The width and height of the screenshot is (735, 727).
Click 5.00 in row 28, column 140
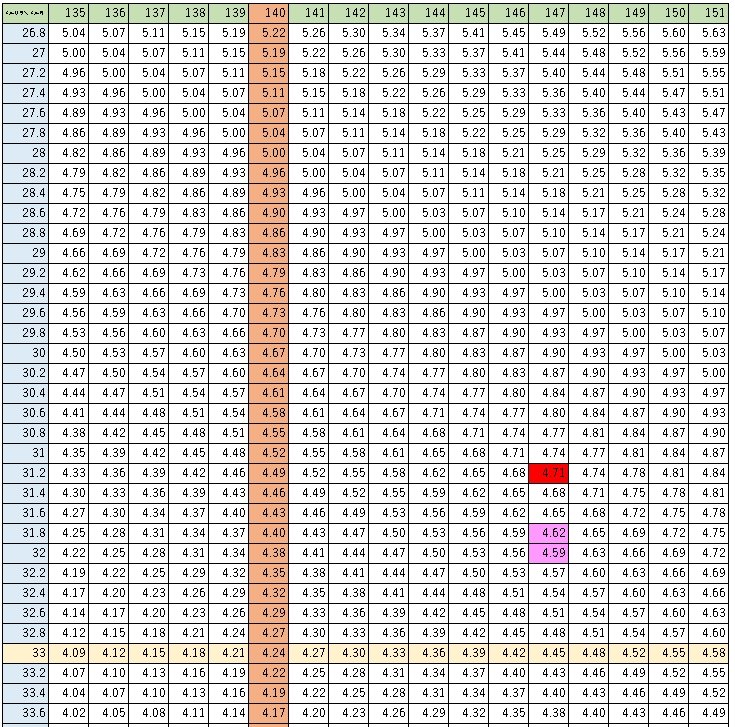269,153
